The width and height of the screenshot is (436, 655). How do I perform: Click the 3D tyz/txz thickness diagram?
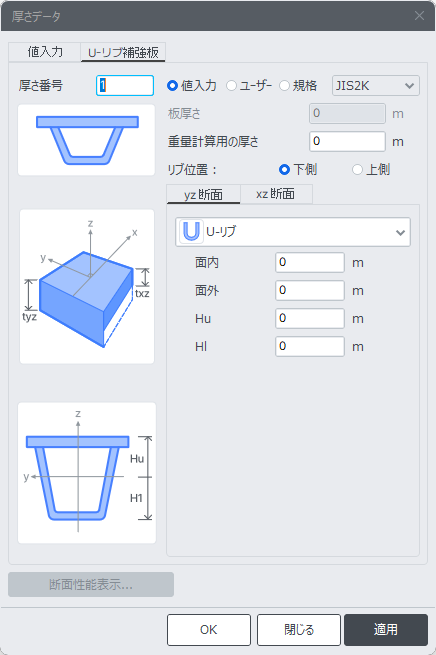[x=87, y=287]
